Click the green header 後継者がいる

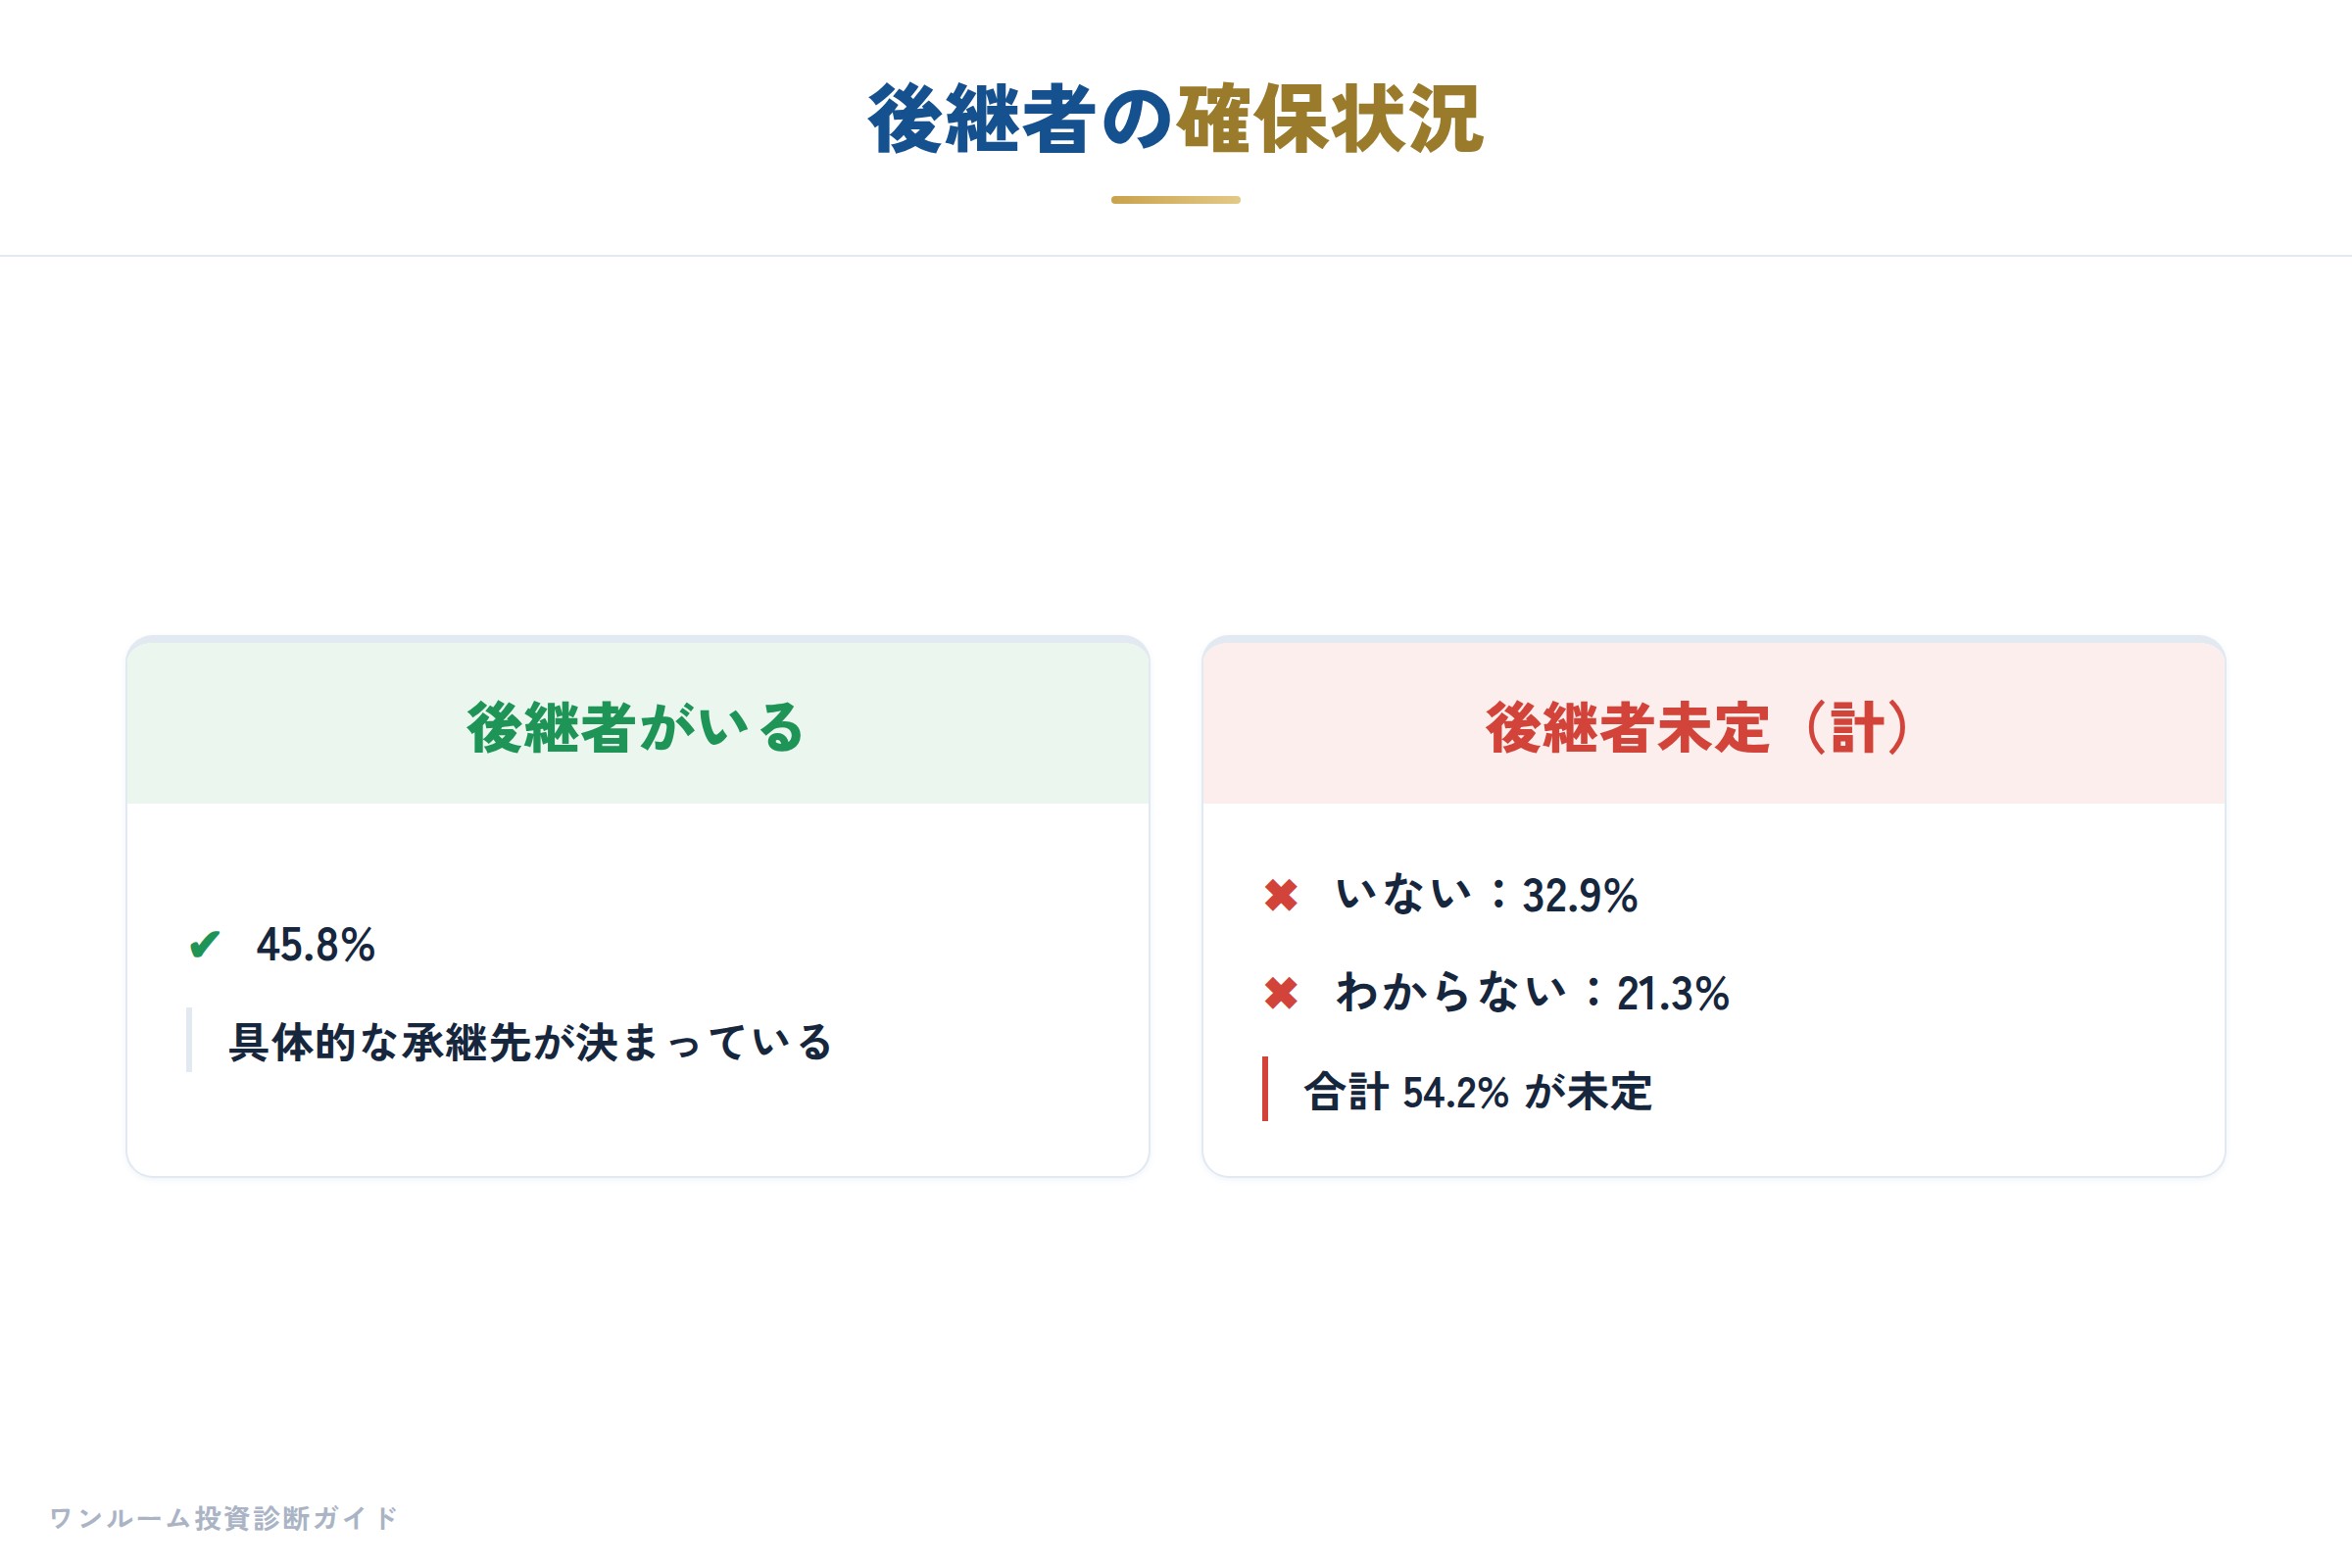pos(637,727)
